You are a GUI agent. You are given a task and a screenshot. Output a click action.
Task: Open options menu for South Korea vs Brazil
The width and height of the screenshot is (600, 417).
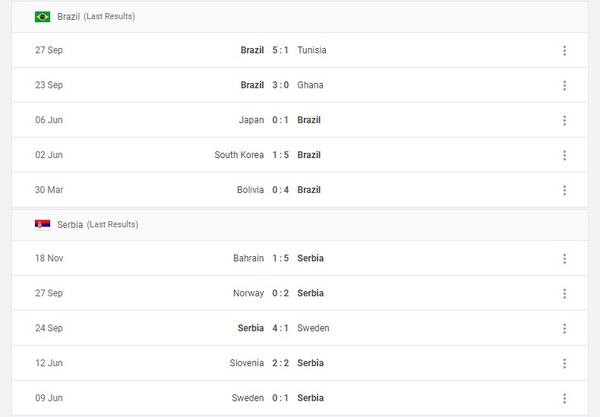pyautogui.click(x=564, y=155)
